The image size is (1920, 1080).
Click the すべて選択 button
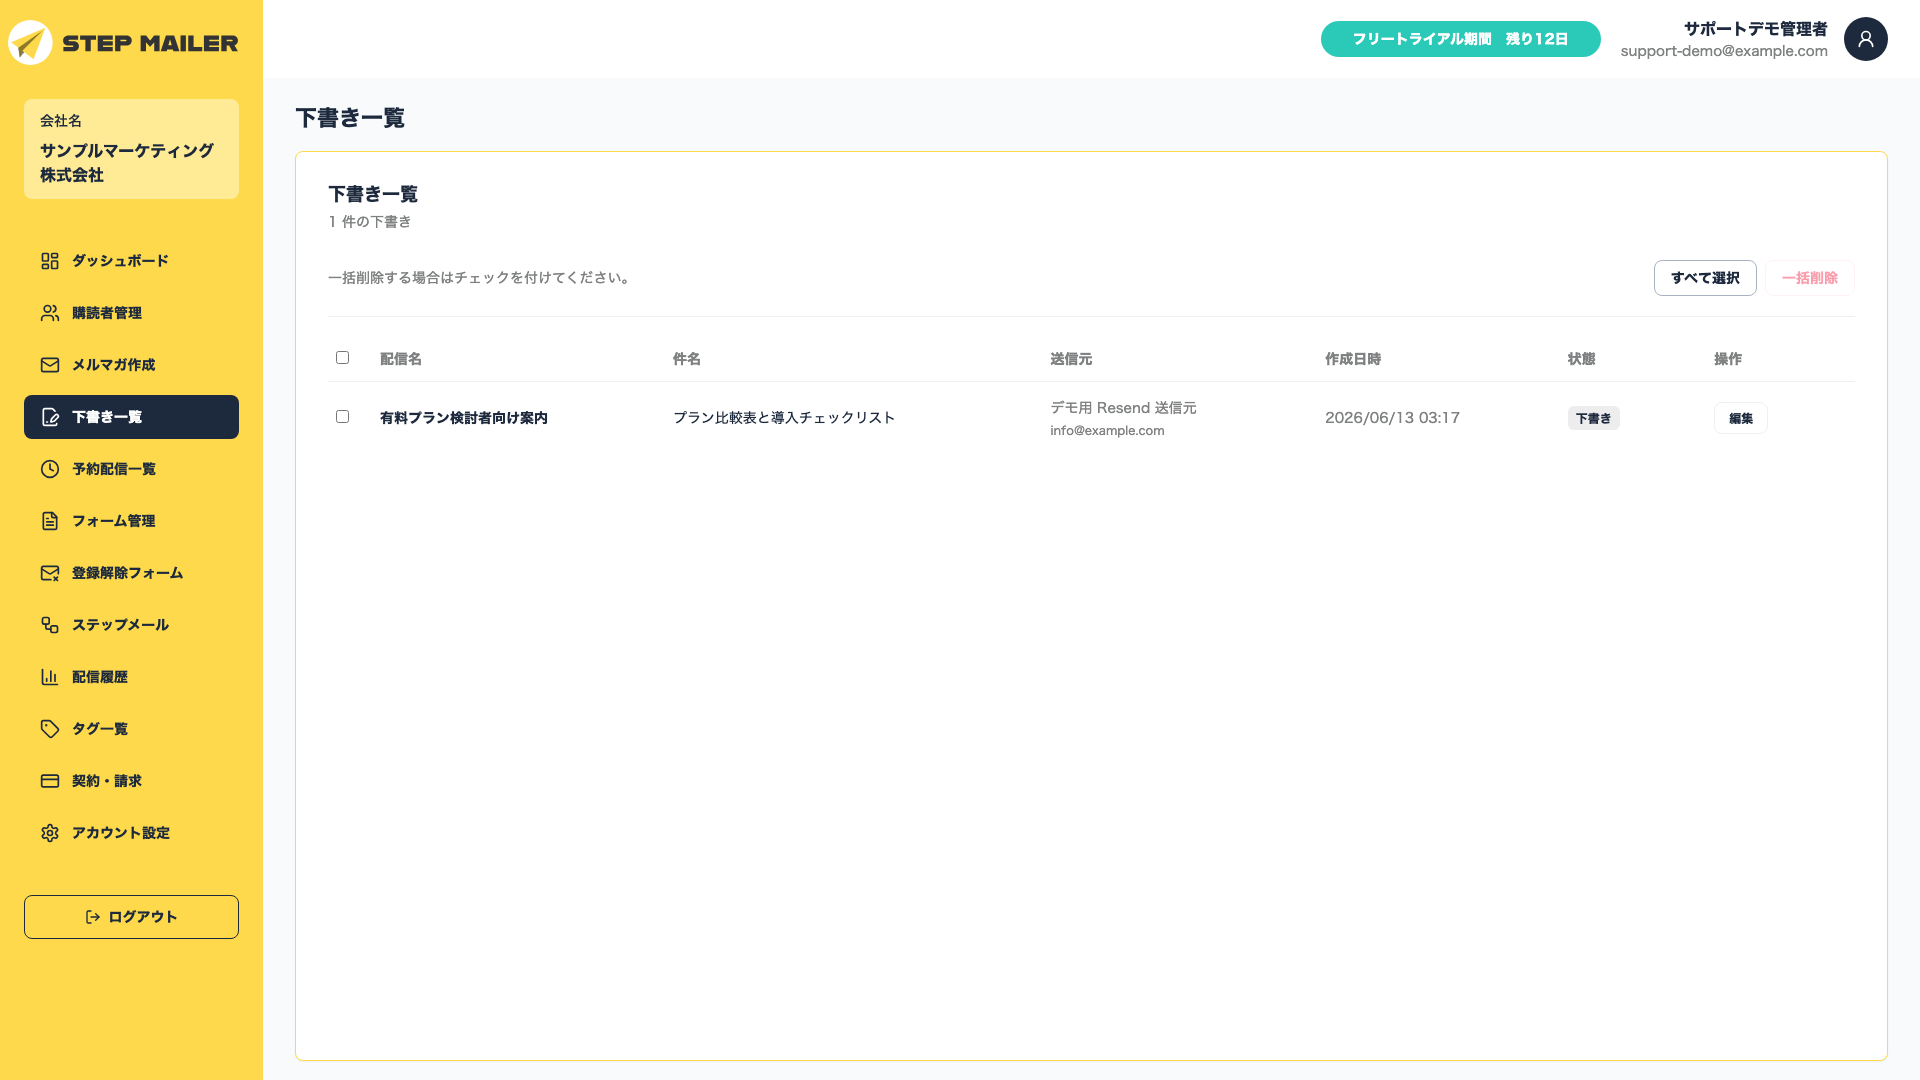click(1705, 278)
